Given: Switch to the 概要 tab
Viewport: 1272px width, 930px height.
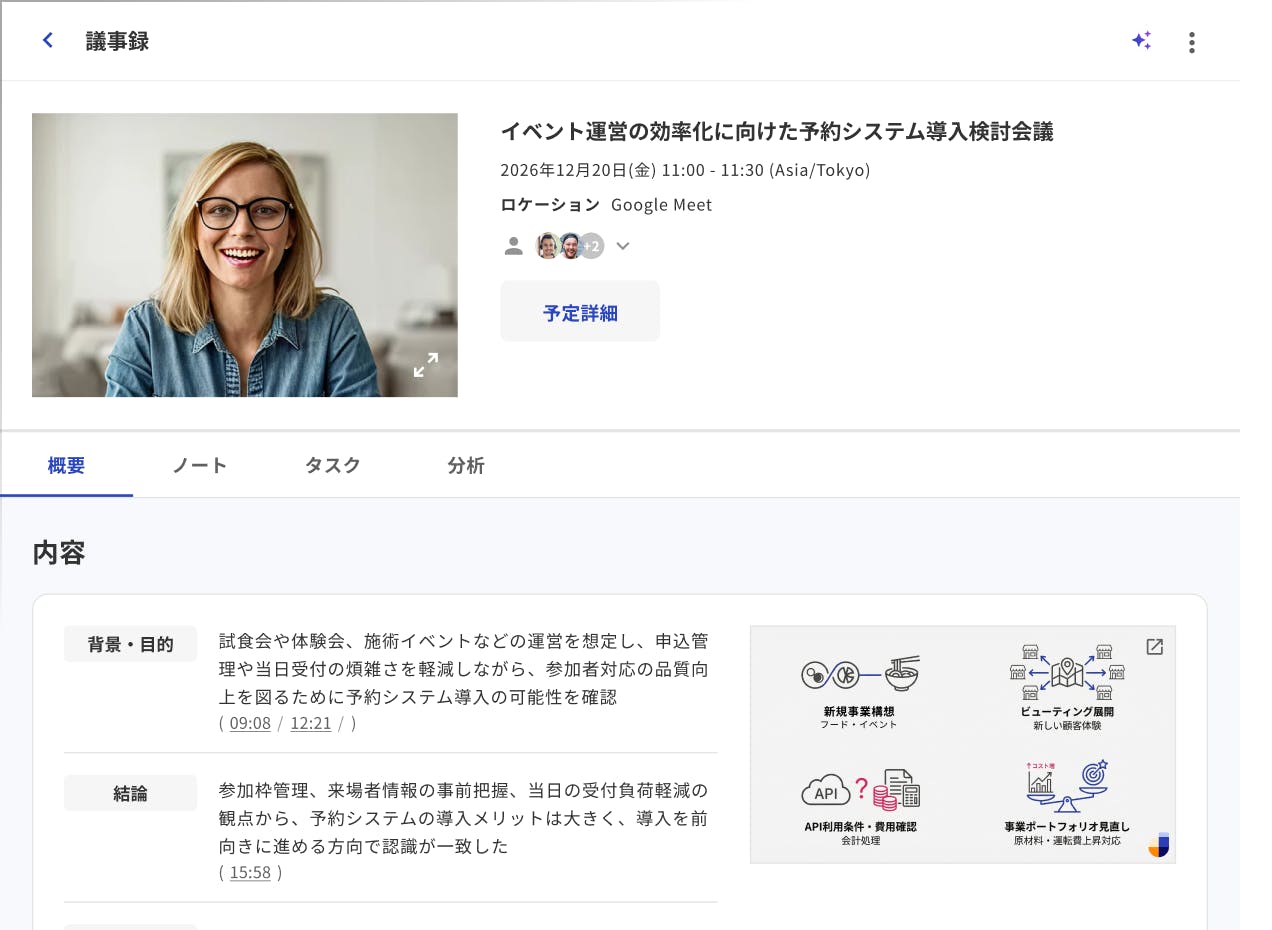Looking at the screenshot, I should [x=66, y=465].
